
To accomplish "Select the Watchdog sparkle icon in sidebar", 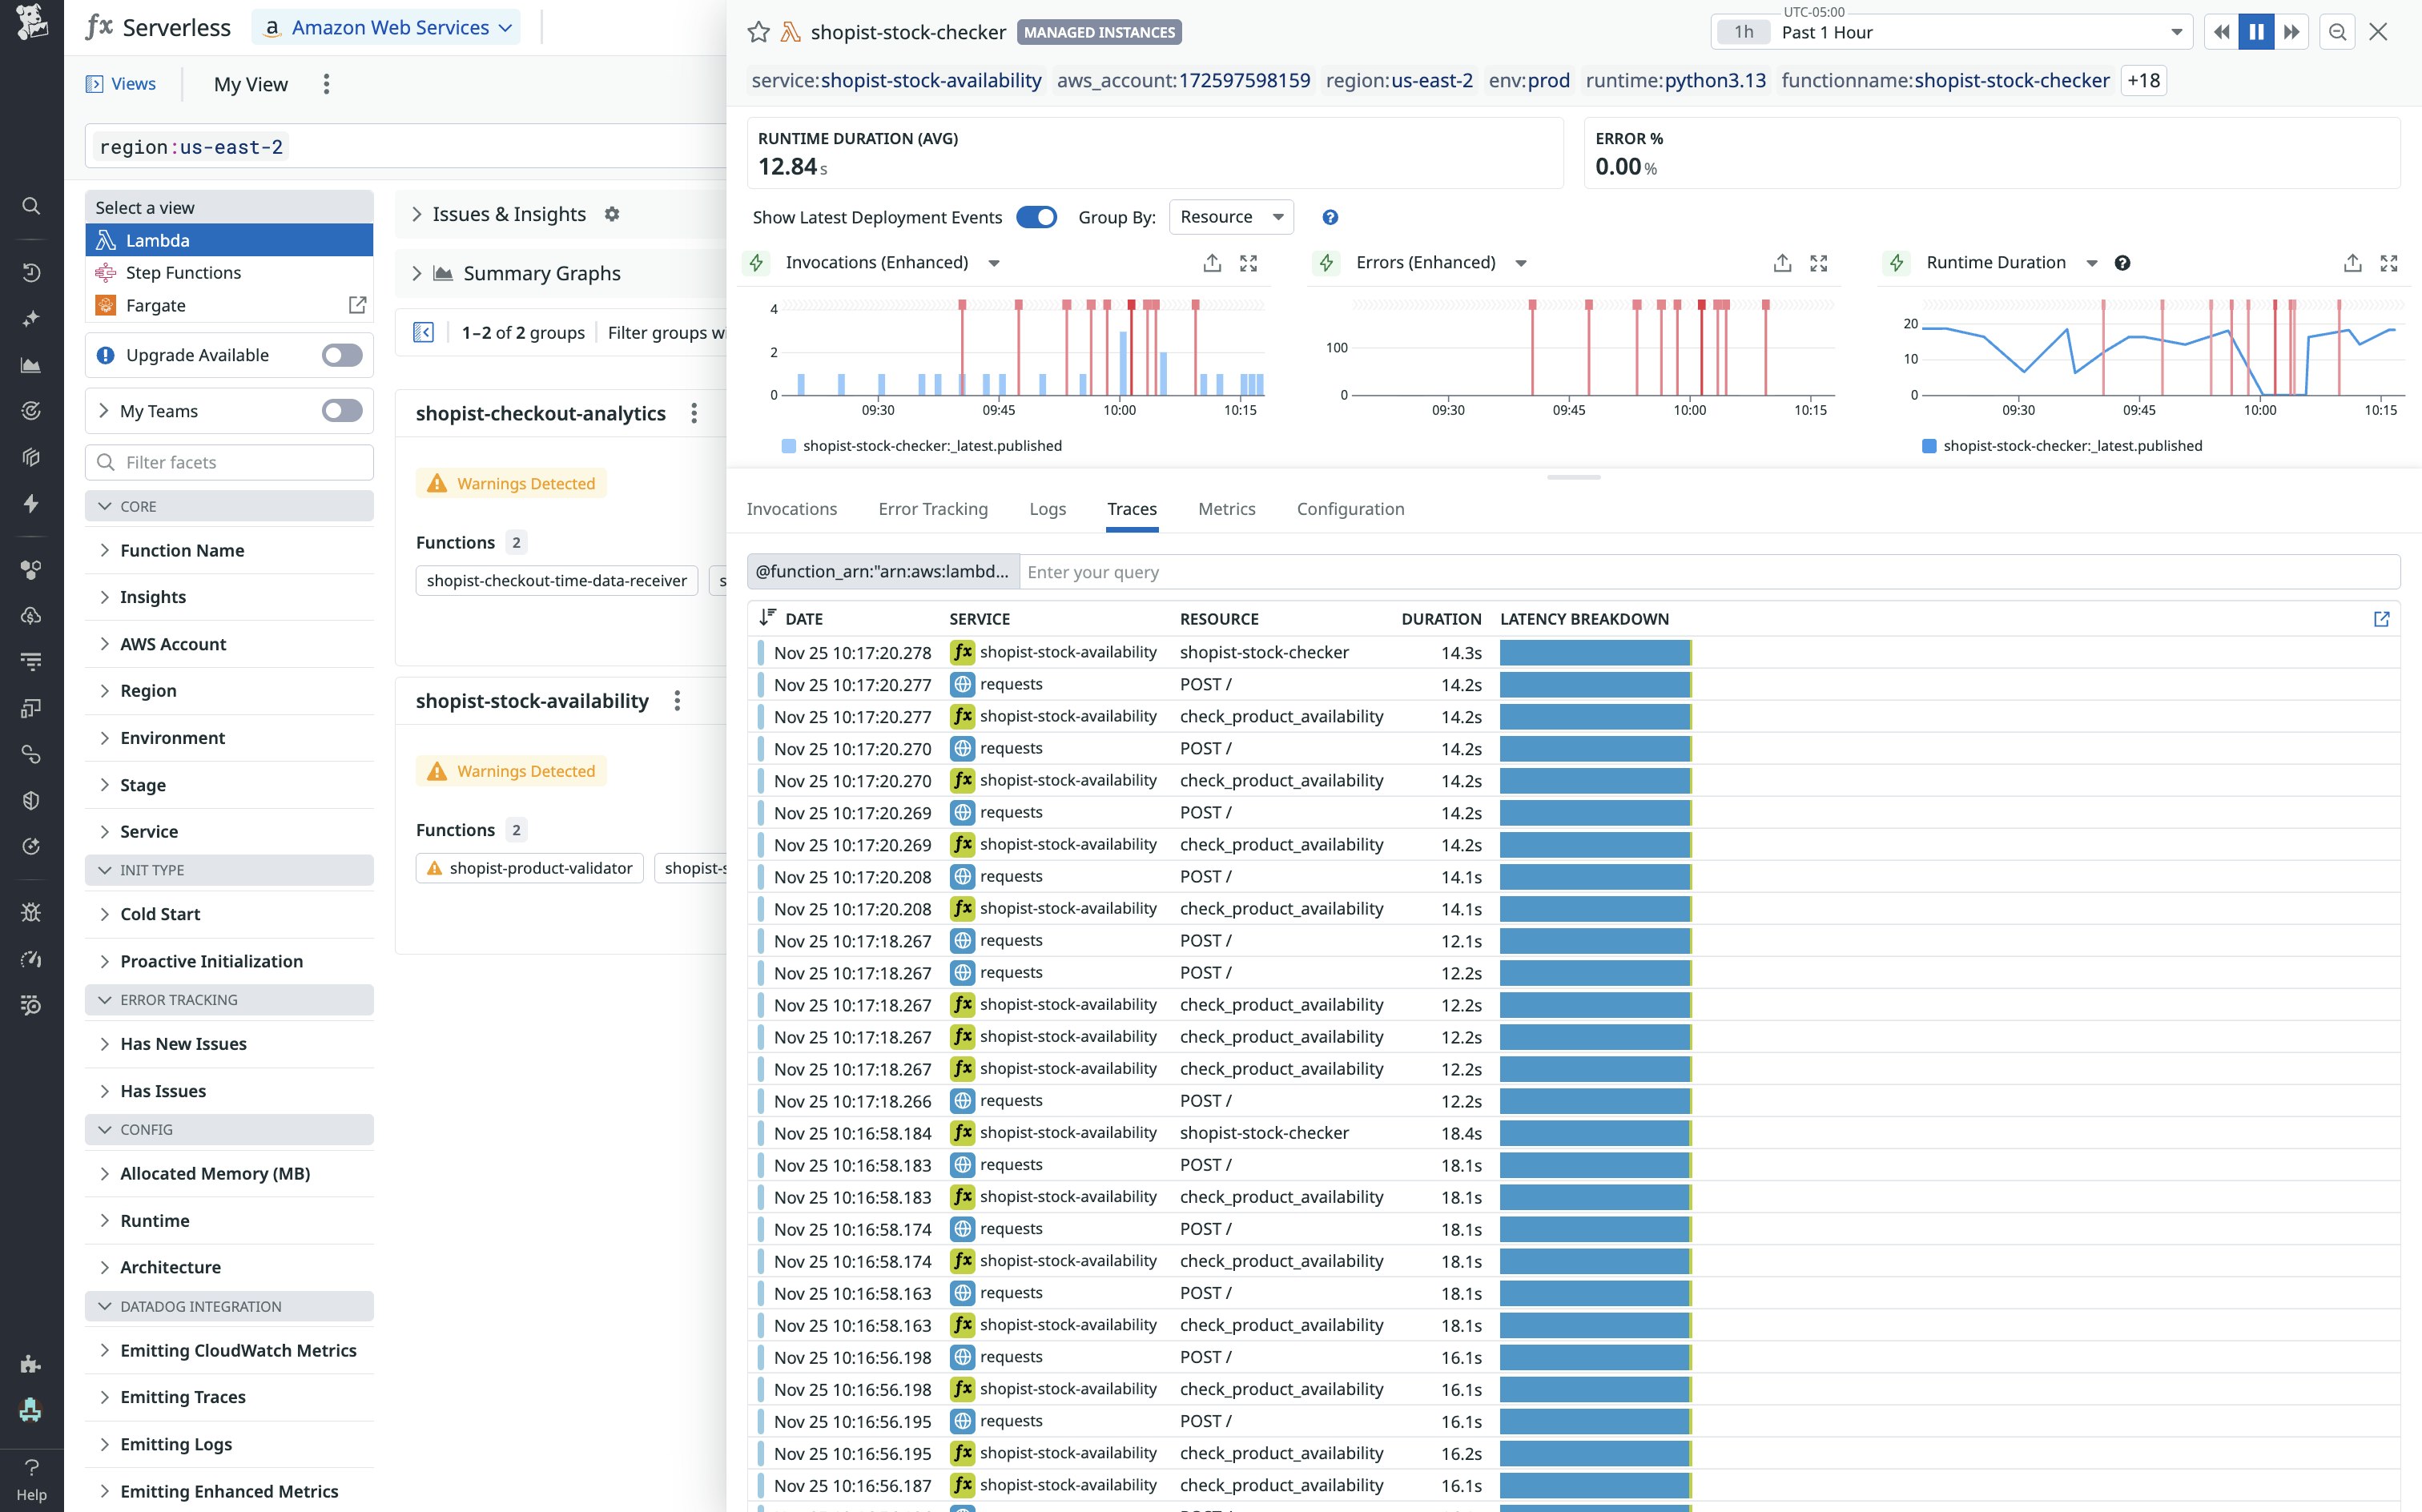I will click(x=31, y=318).
